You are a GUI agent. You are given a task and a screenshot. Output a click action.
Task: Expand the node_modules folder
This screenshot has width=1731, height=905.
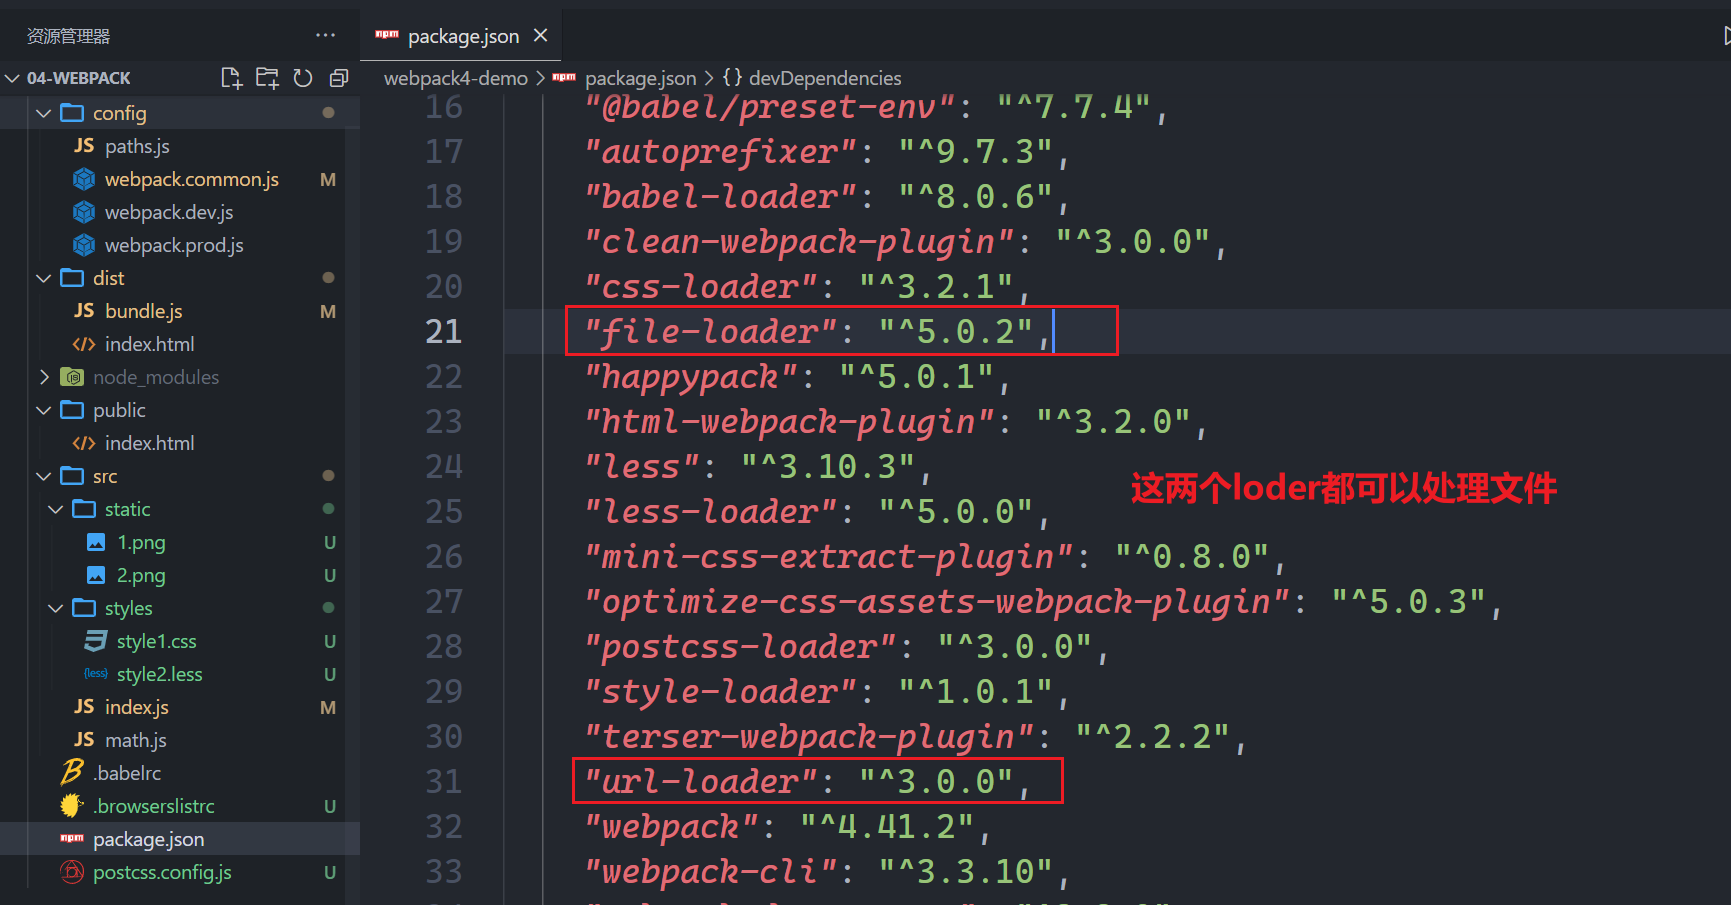point(43,377)
